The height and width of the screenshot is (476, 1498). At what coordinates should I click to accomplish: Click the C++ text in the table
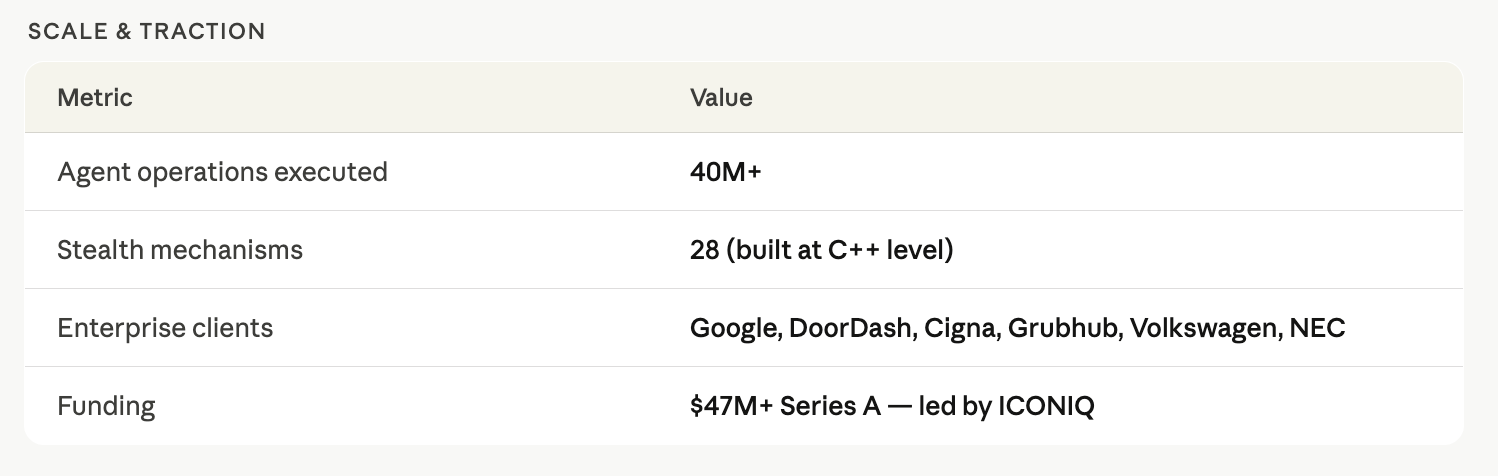(853, 250)
